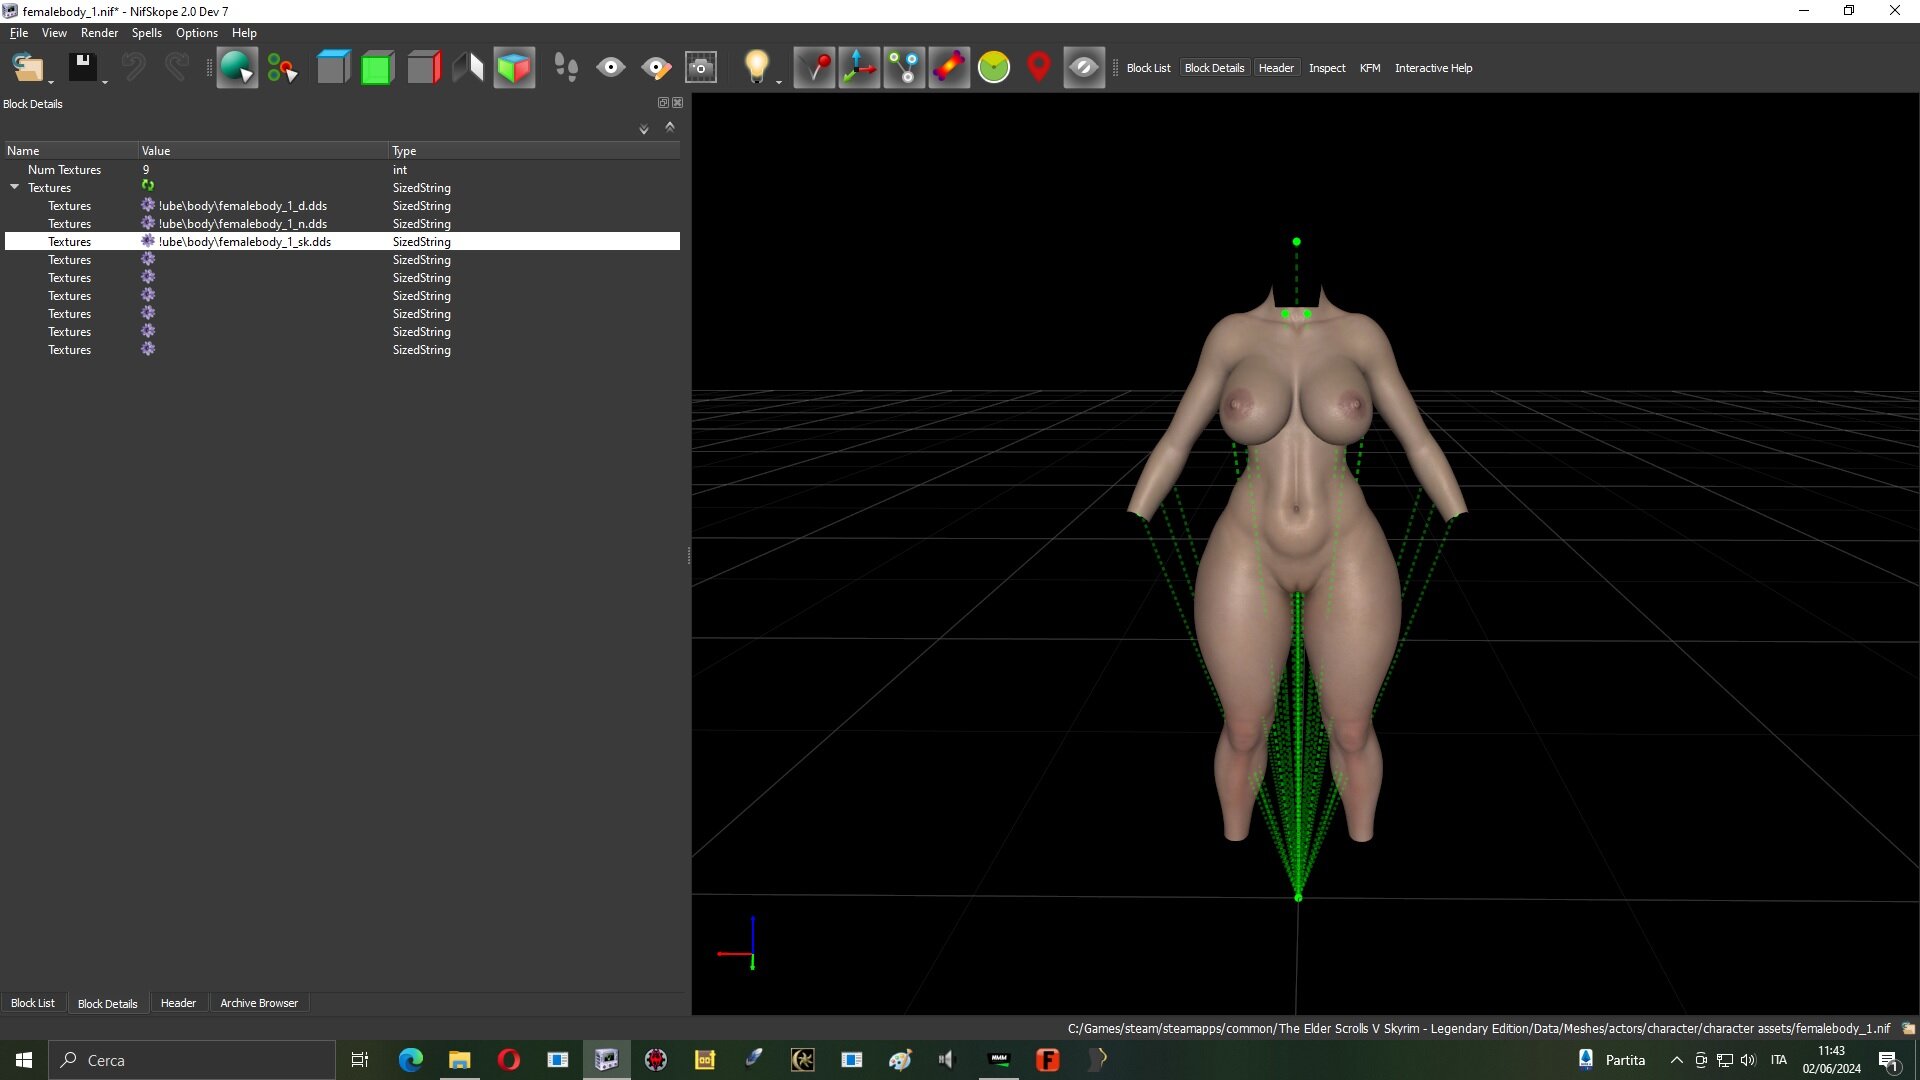Select the Save screenshot camera icon
Viewport: 1920px width, 1080px height.
tap(700, 67)
